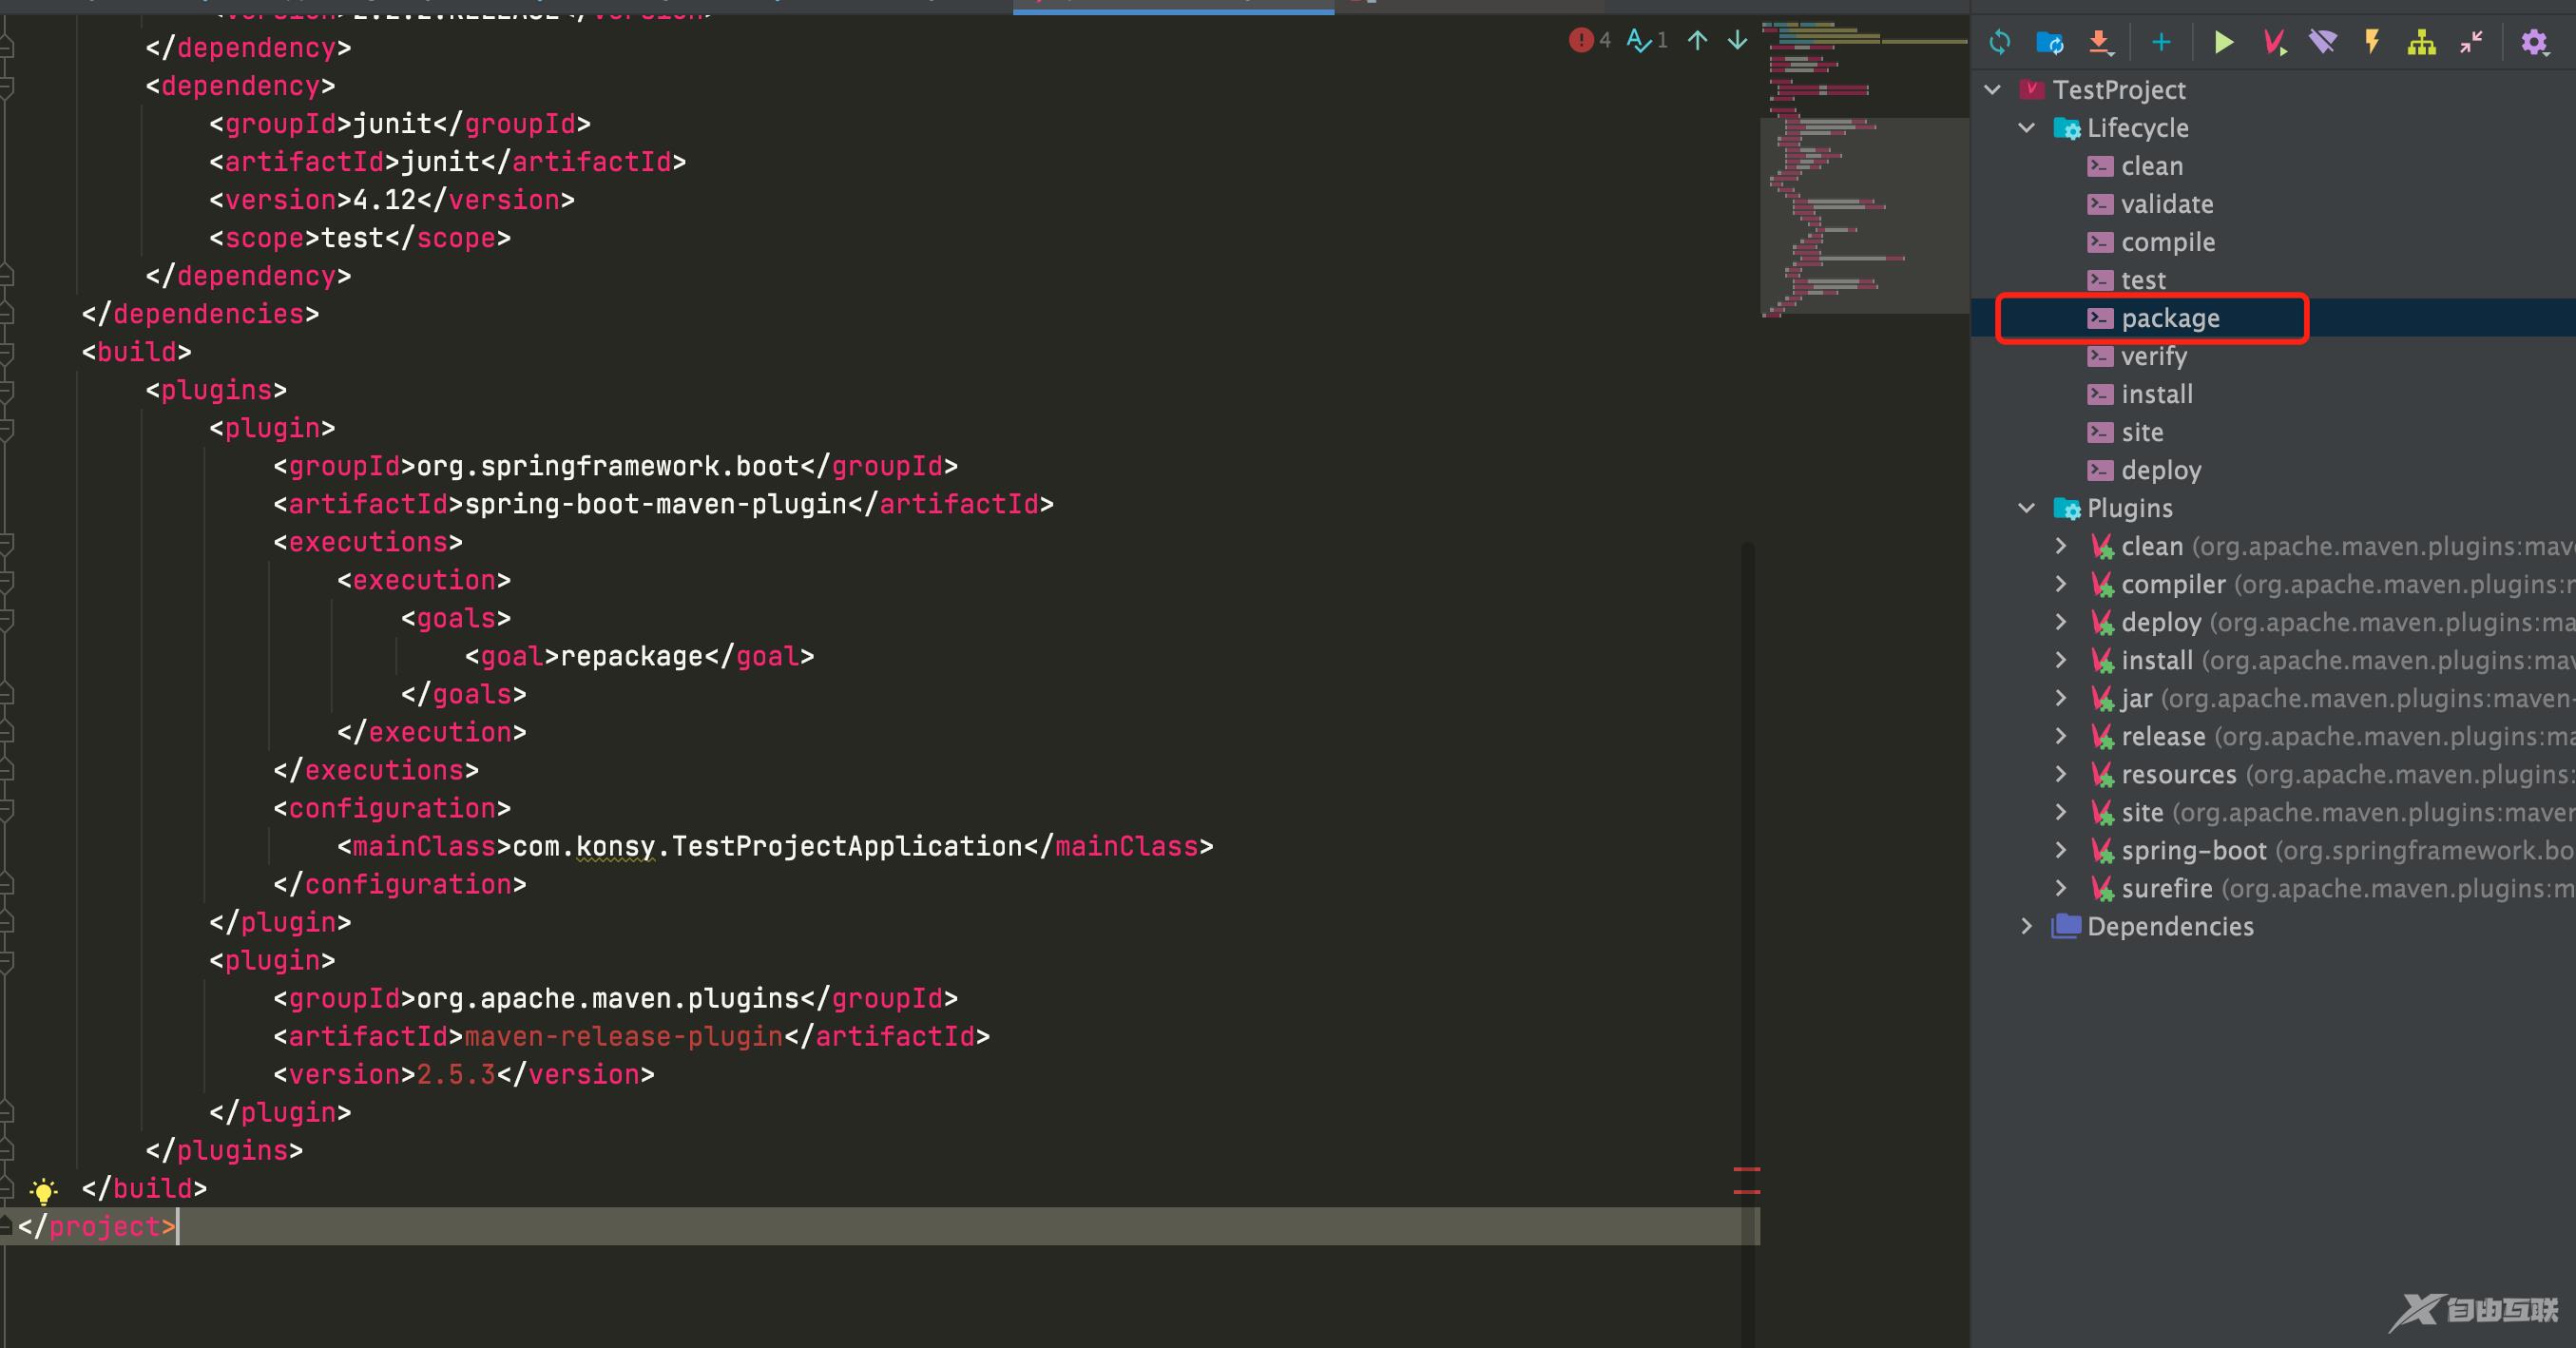
Task: Select the compile lifecycle phase
Action: pos(2168,242)
